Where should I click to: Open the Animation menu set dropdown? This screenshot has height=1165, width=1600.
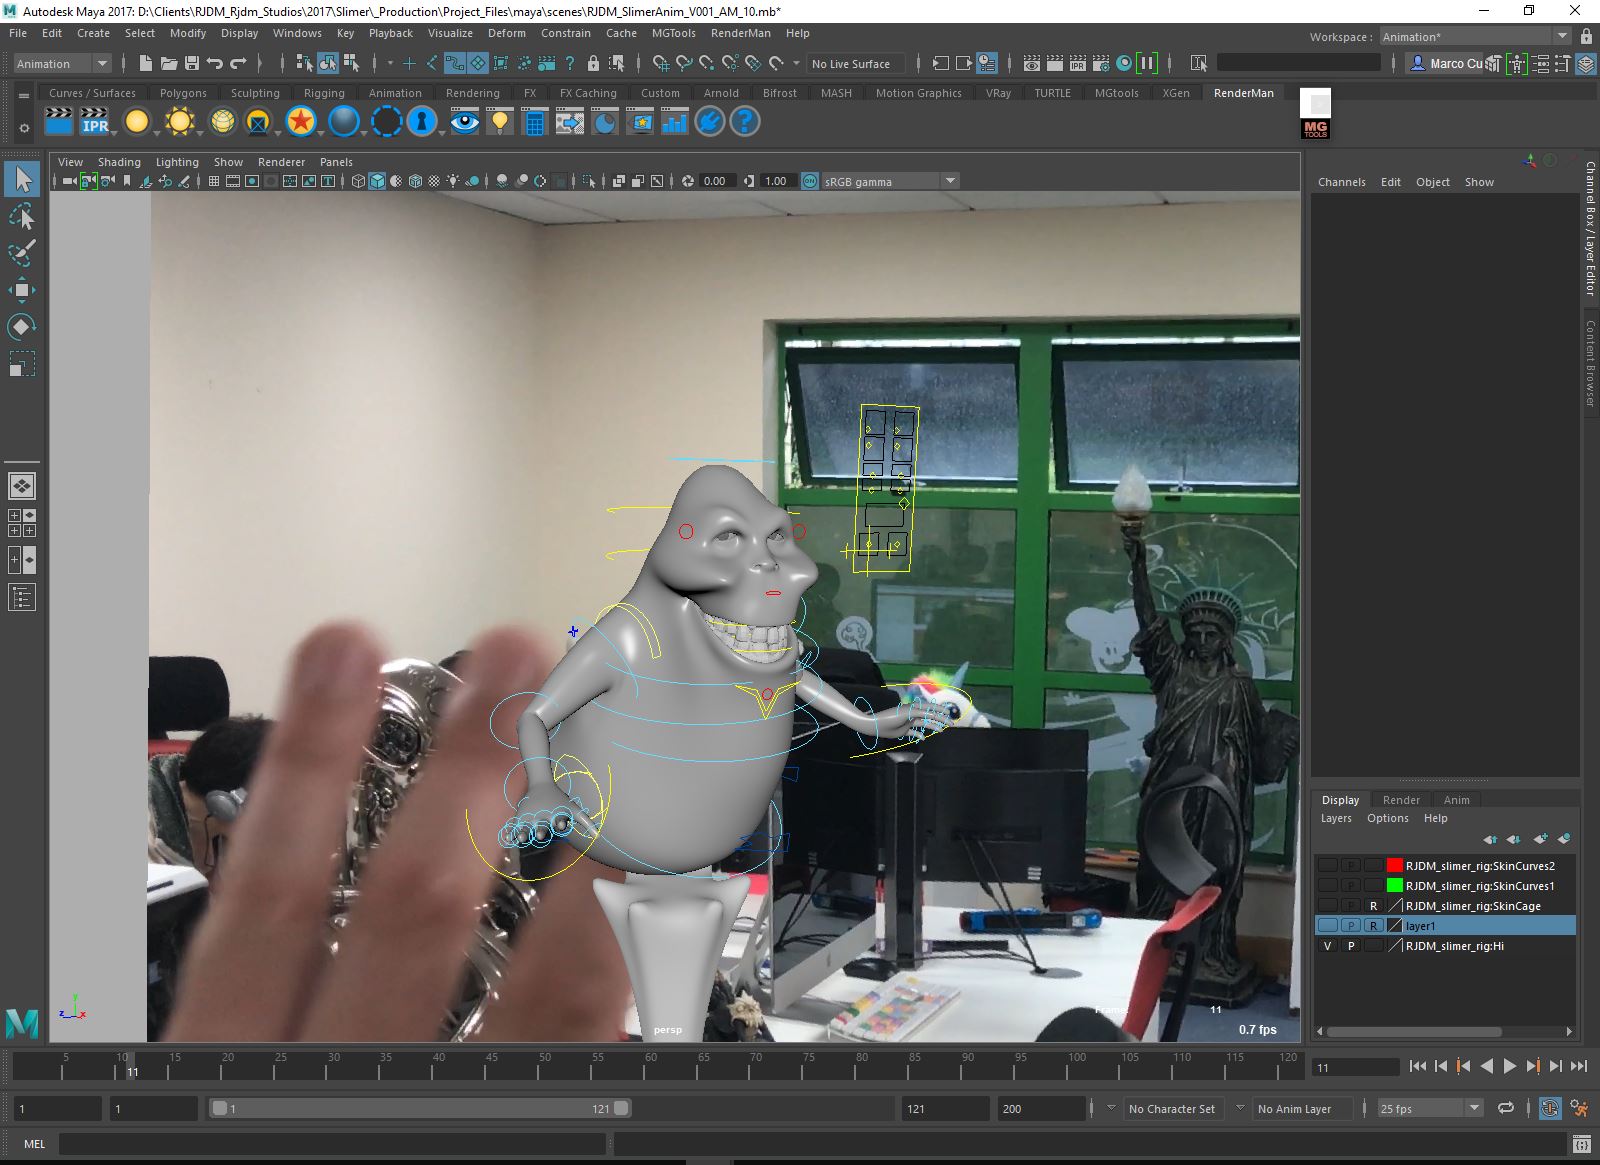[x=62, y=63]
